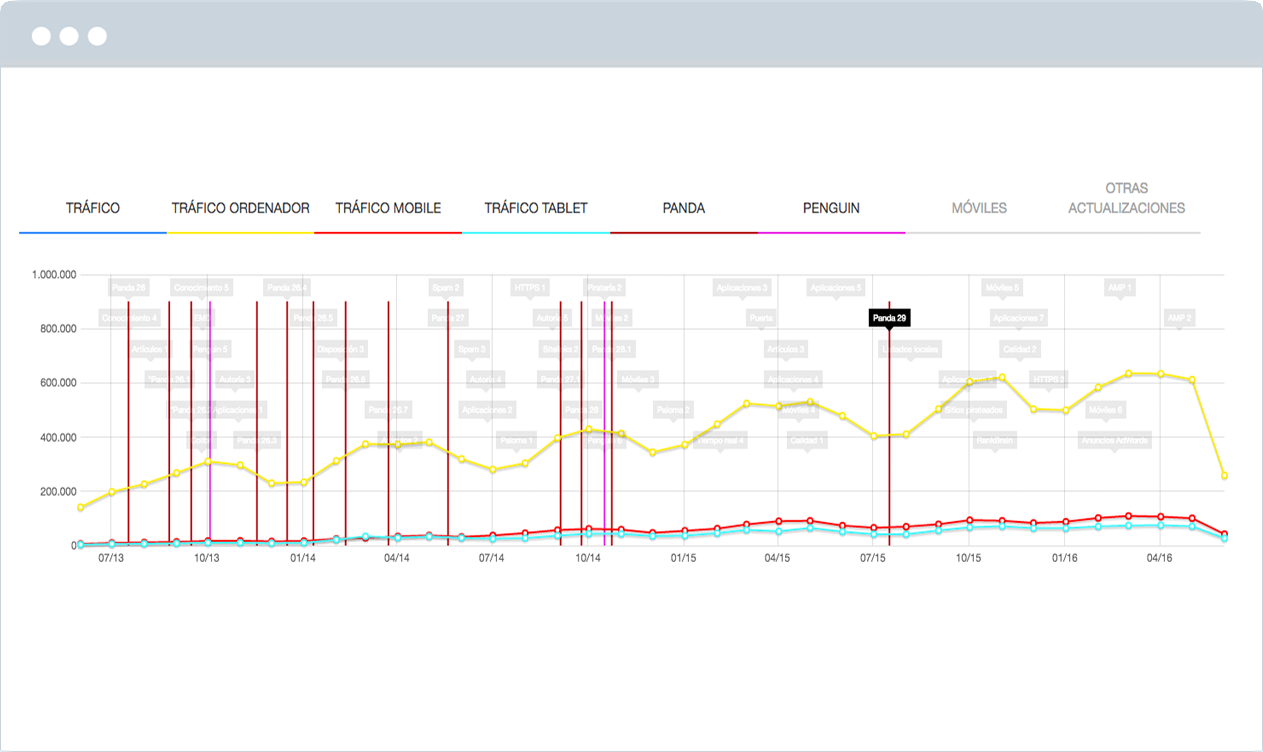The image size is (1263, 752).
Task: Select the Anuncios AdWords marker label
Action: (1115, 440)
